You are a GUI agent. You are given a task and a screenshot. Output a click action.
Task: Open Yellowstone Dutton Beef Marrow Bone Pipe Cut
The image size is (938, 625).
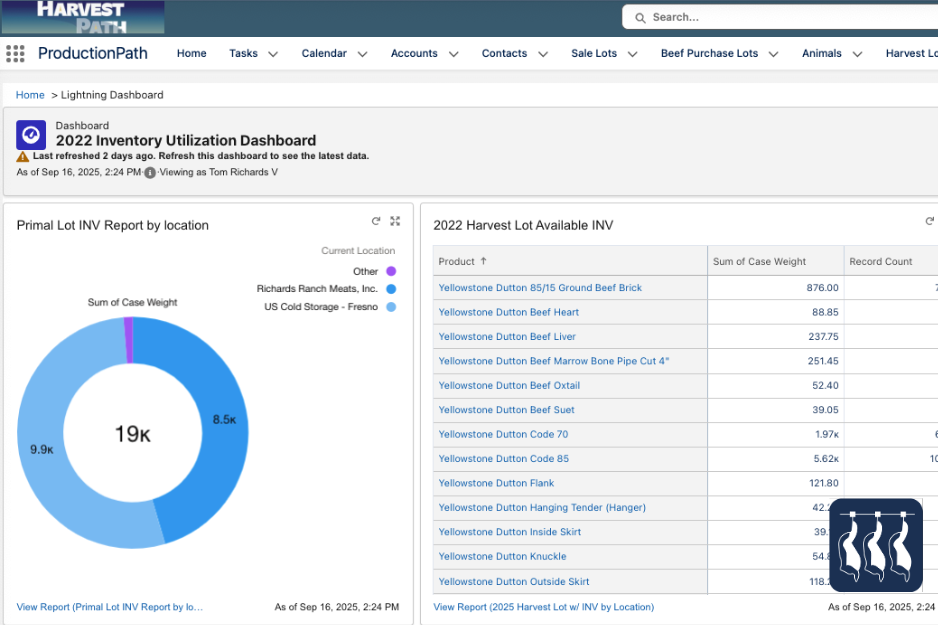point(554,361)
